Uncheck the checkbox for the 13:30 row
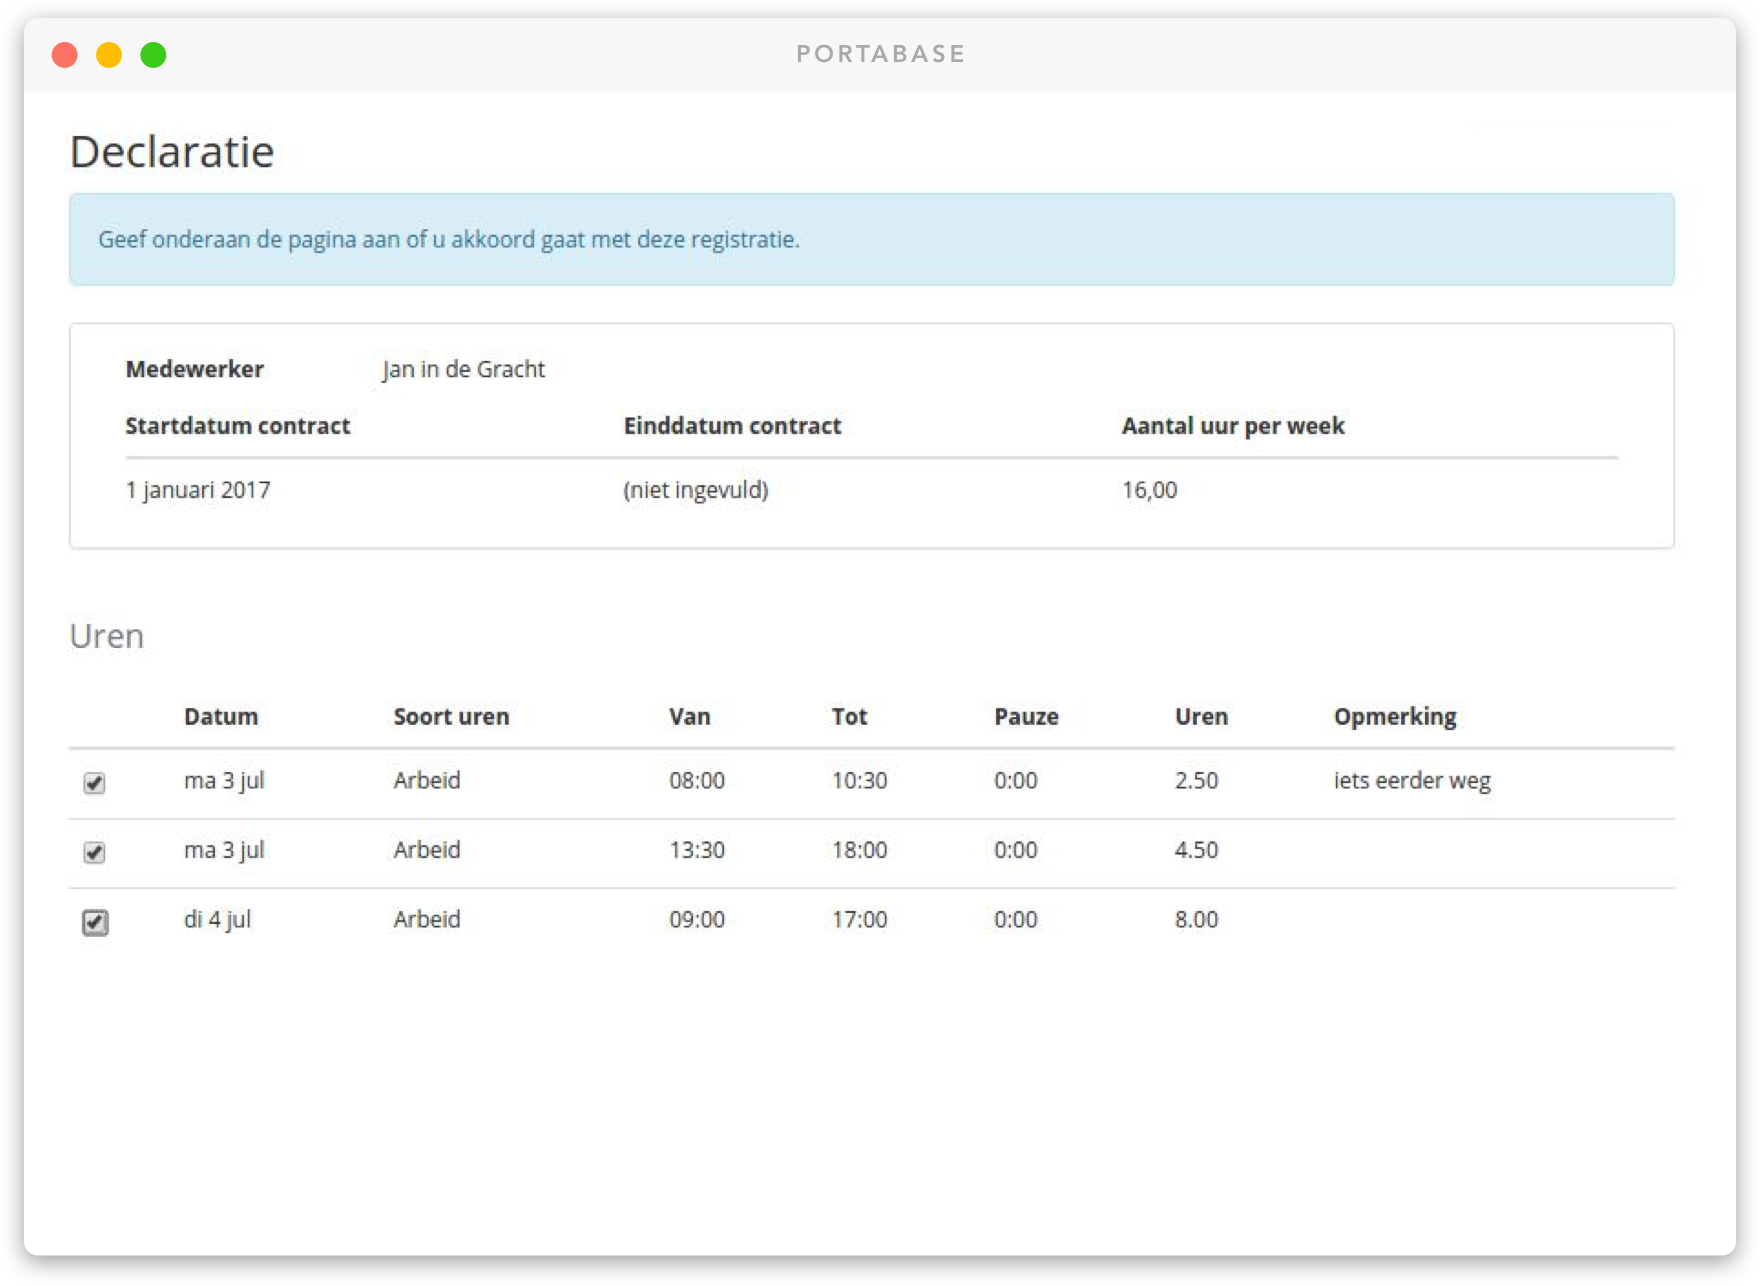Image resolution: width=1760 pixels, height=1286 pixels. pos(94,852)
